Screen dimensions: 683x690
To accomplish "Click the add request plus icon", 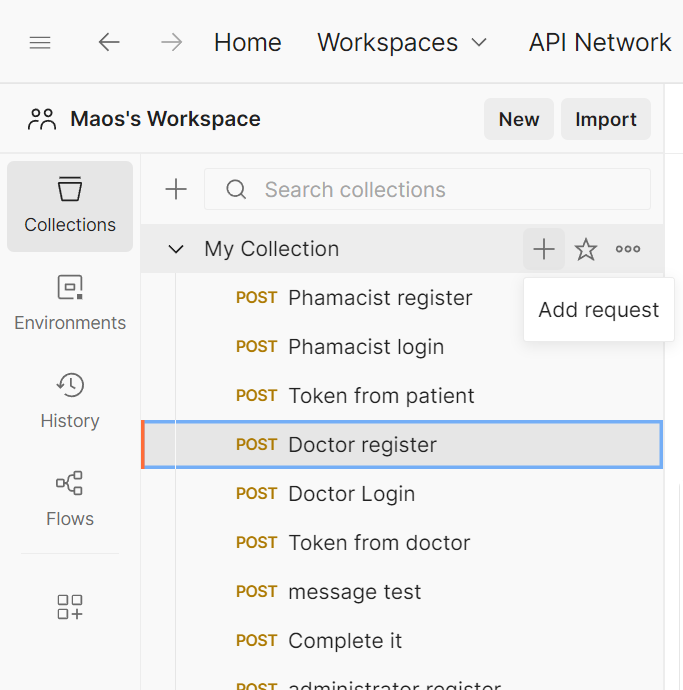I will click(x=544, y=249).
